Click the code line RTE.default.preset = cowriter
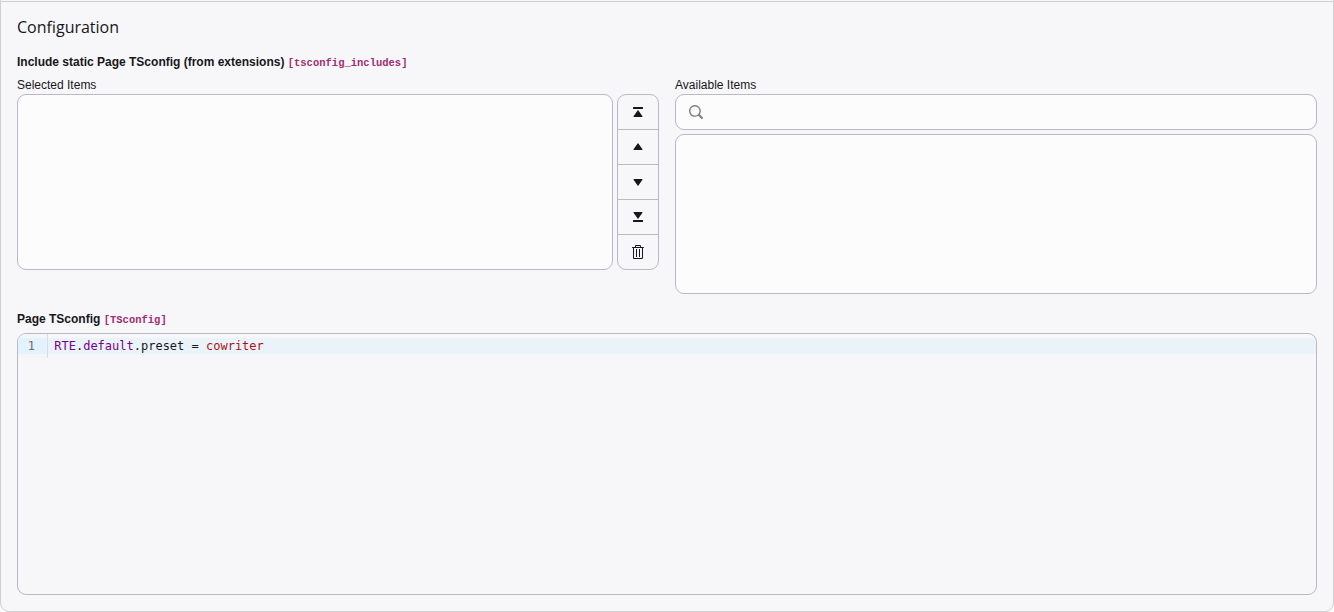 [159, 345]
